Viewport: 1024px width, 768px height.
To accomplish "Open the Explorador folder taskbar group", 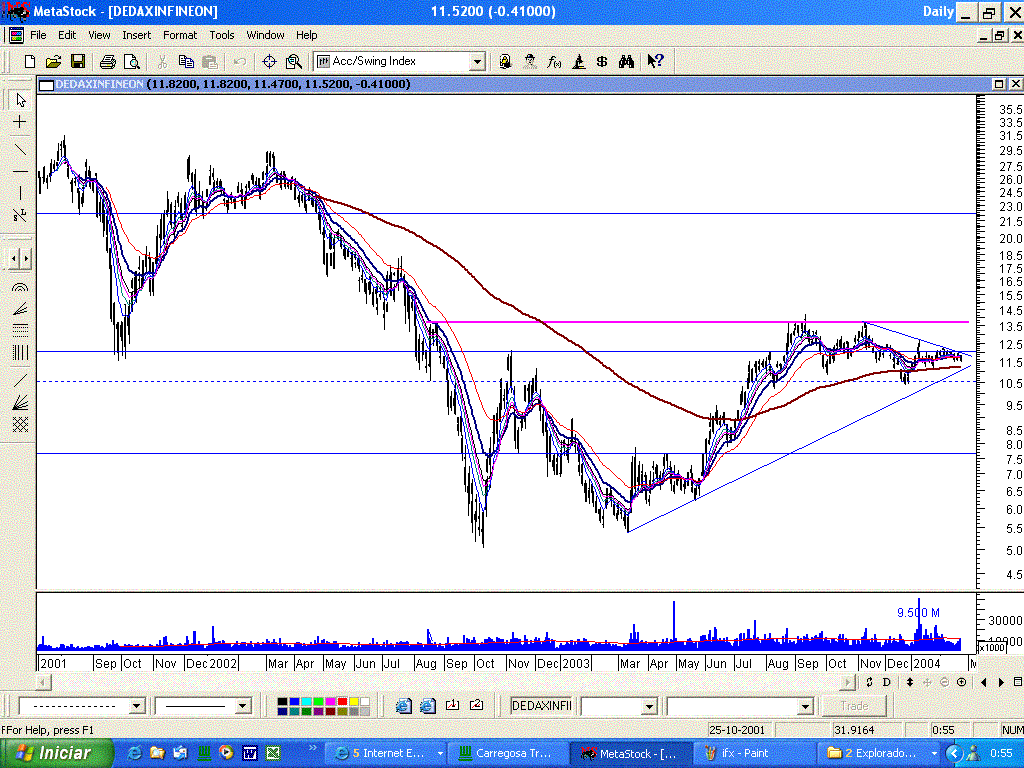I will [880, 753].
